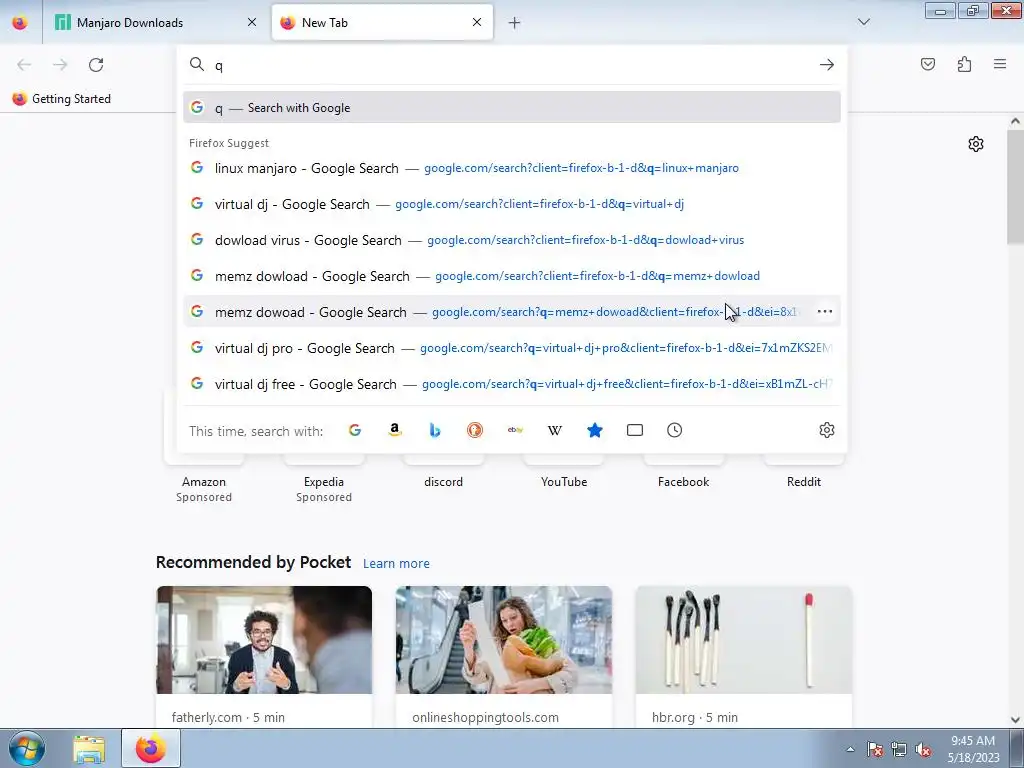This screenshot has width=1024, height=768.
Task: Search open tabs icon
Action: point(635,430)
